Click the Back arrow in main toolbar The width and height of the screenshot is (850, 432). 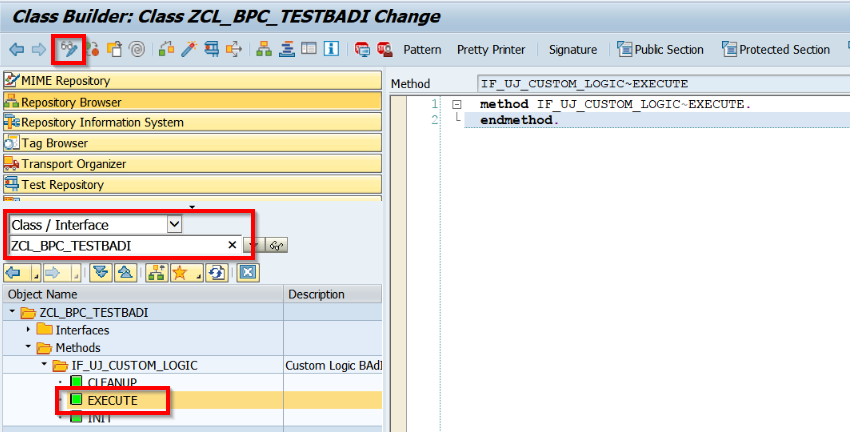(17, 50)
